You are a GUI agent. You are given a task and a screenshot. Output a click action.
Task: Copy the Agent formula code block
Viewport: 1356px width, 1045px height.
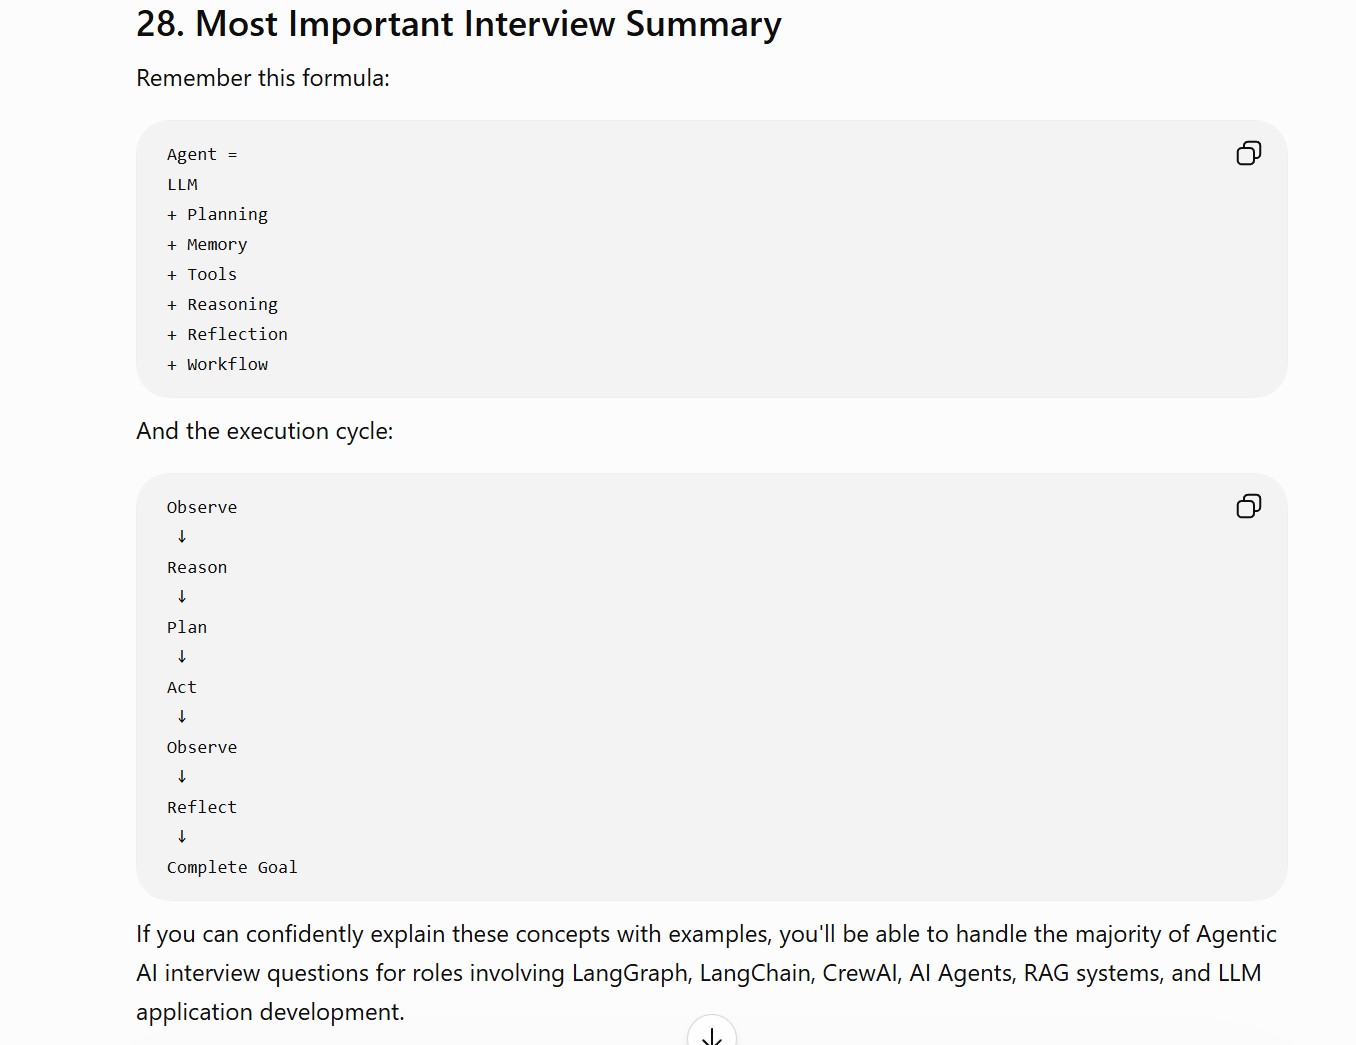(1248, 153)
